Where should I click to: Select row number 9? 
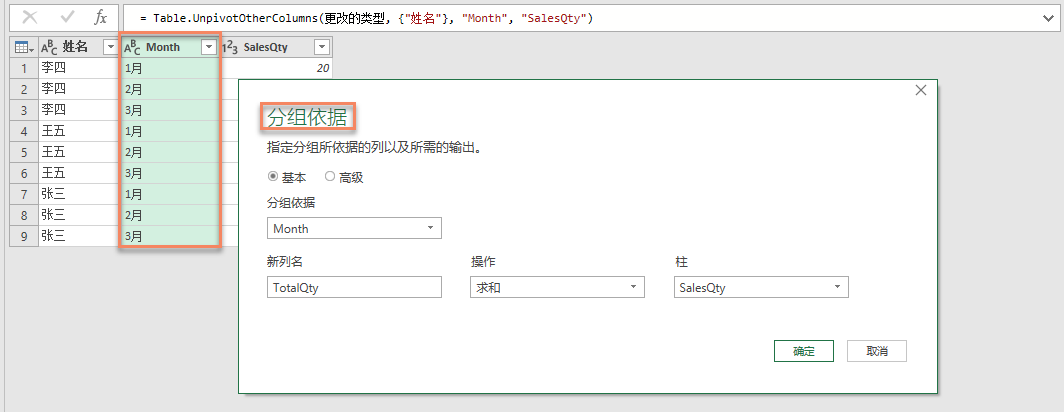[x=24, y=236]
